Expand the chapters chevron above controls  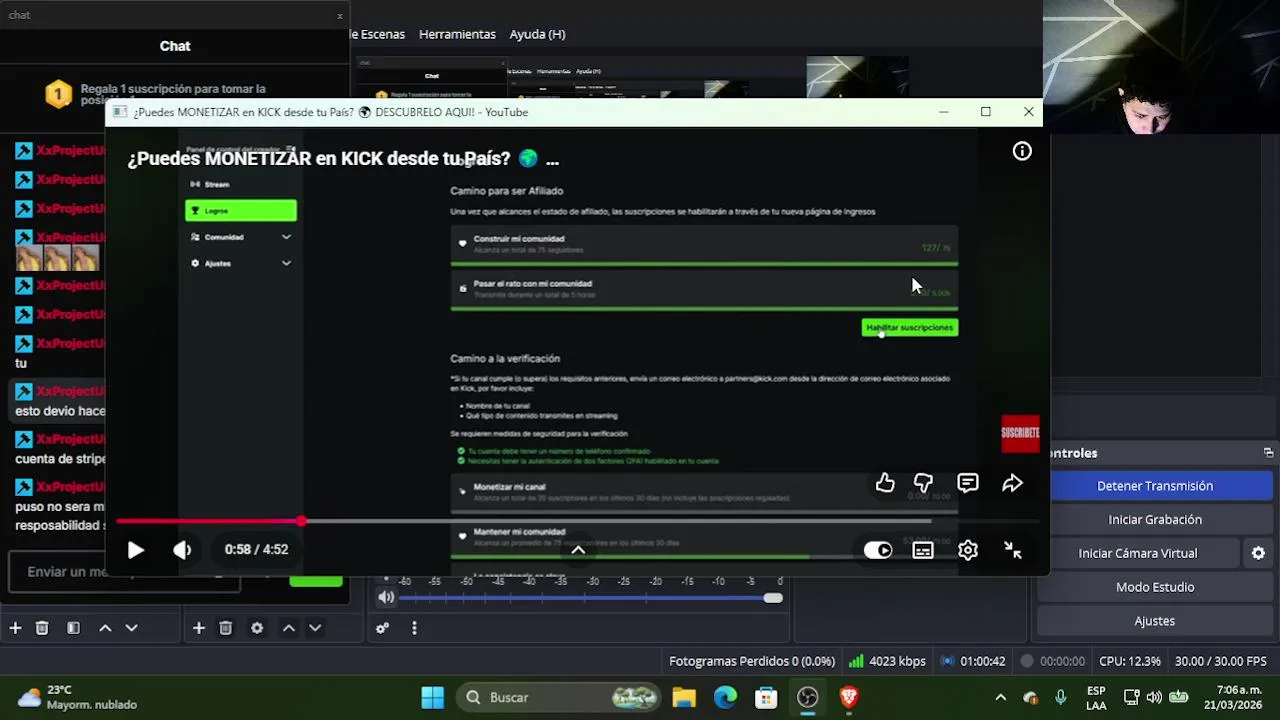[x=578, y=549]
